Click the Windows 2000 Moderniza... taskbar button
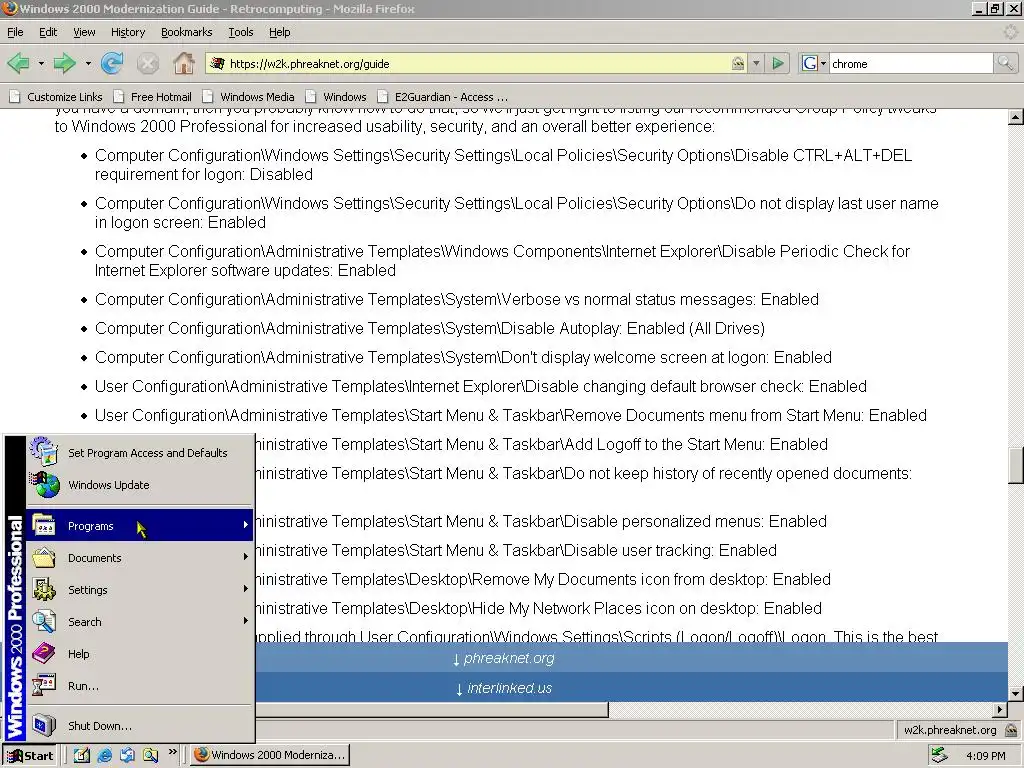Image resolution: width=1024 pixels, height=768 pixels. click(270, 756)
